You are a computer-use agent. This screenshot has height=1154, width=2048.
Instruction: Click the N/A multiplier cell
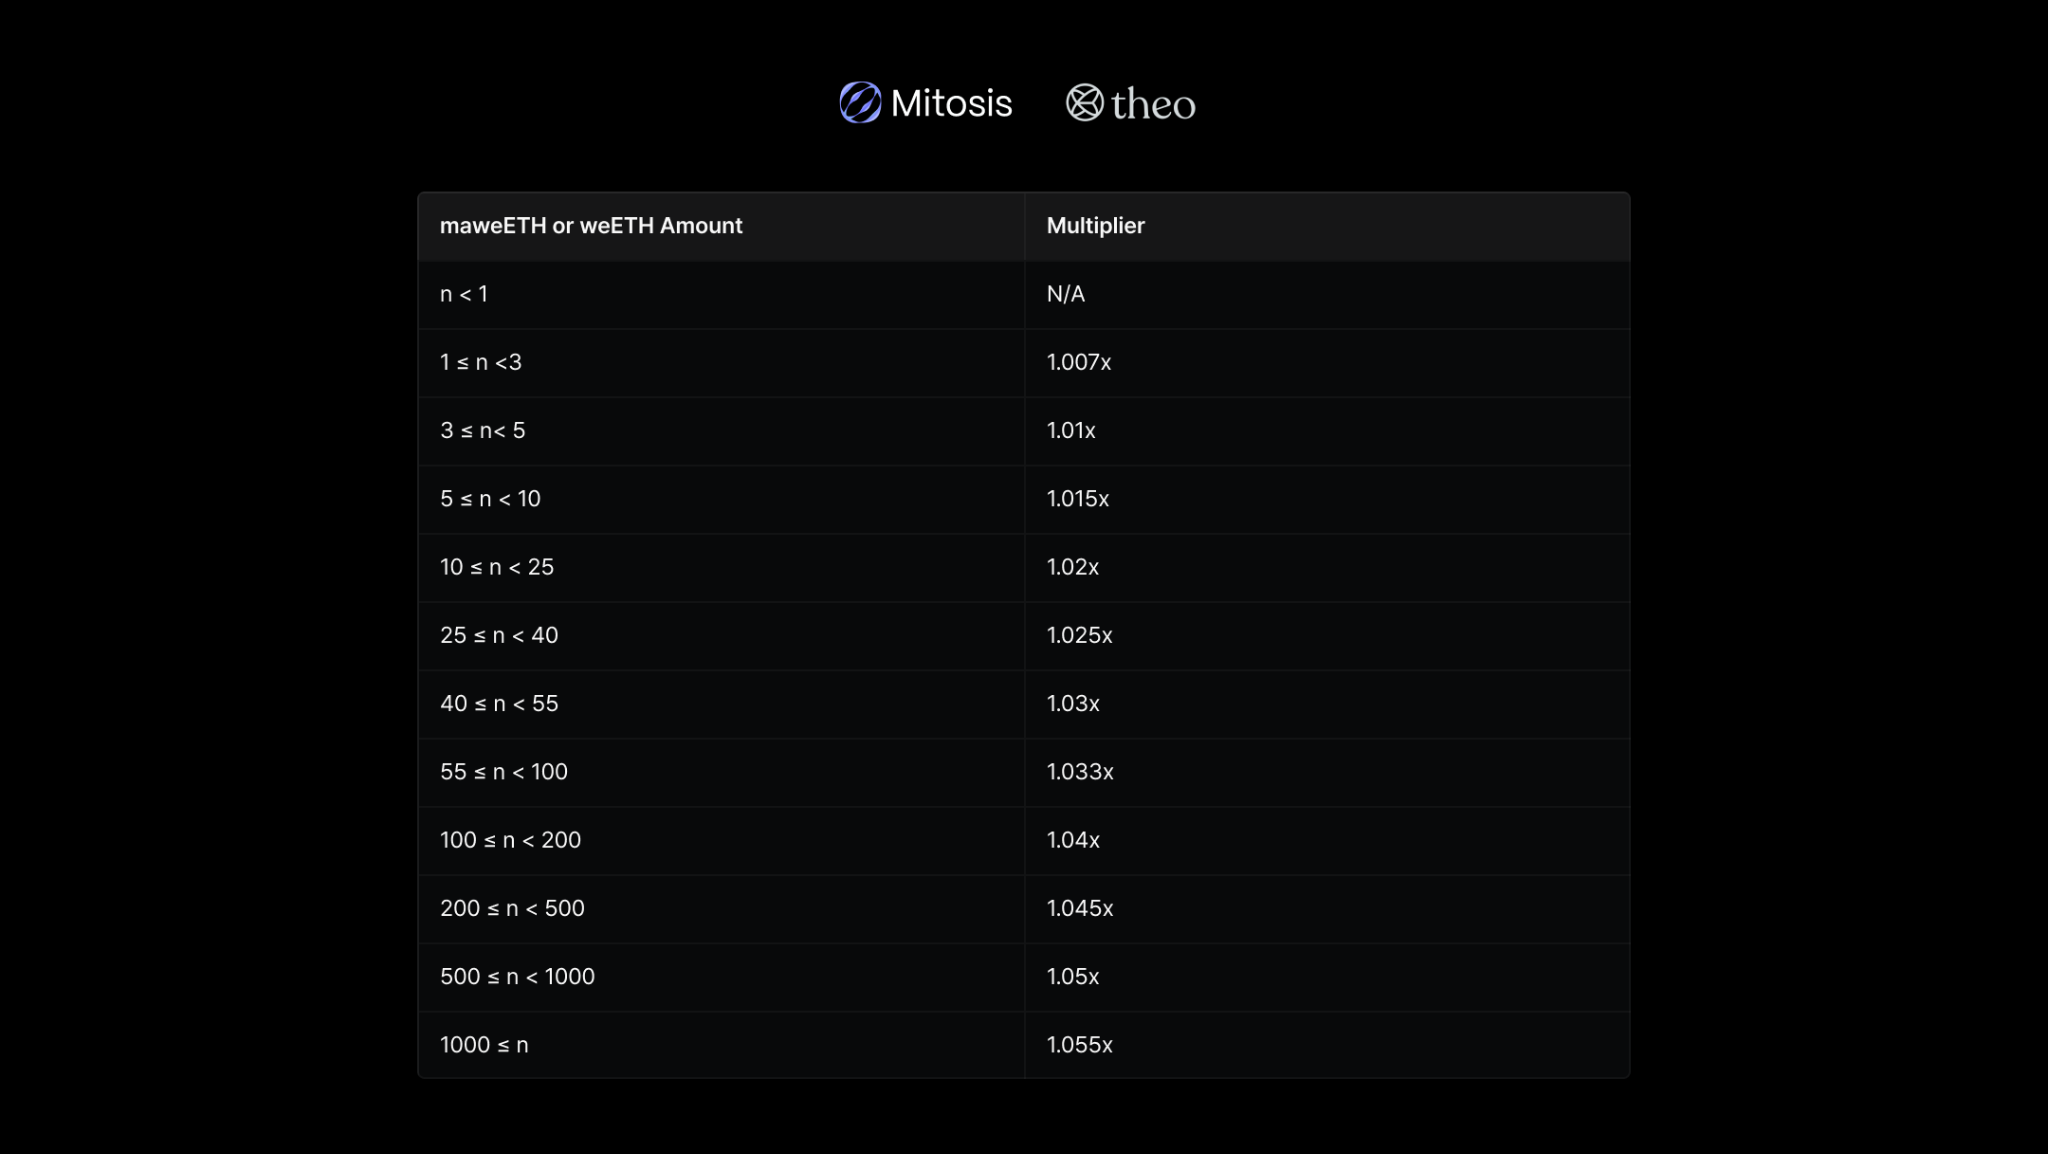click(1065, 294)
